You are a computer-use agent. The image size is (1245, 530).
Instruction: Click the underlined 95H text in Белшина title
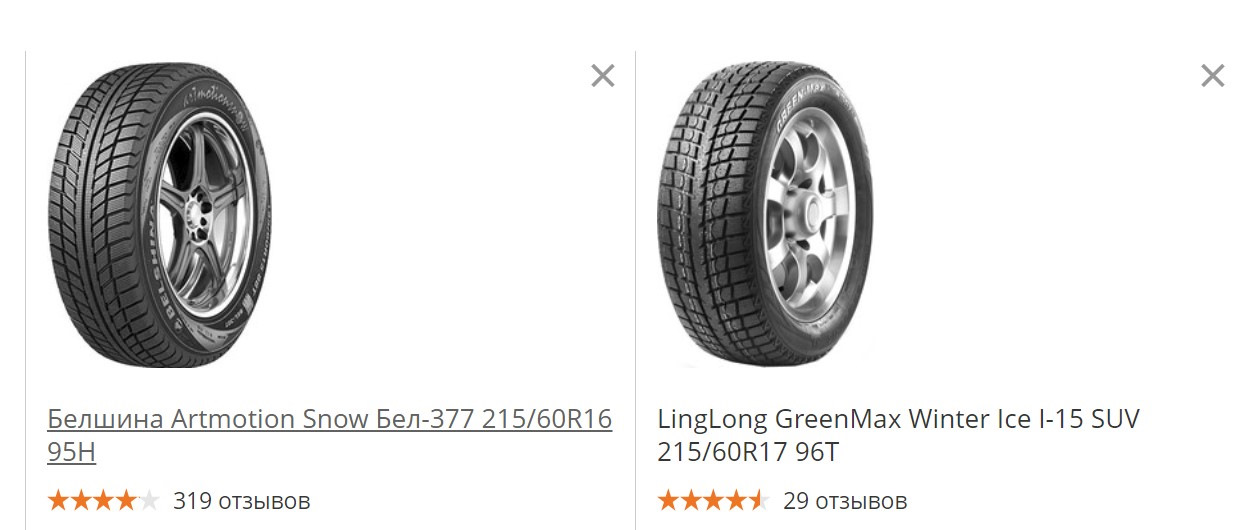[71, 452]
